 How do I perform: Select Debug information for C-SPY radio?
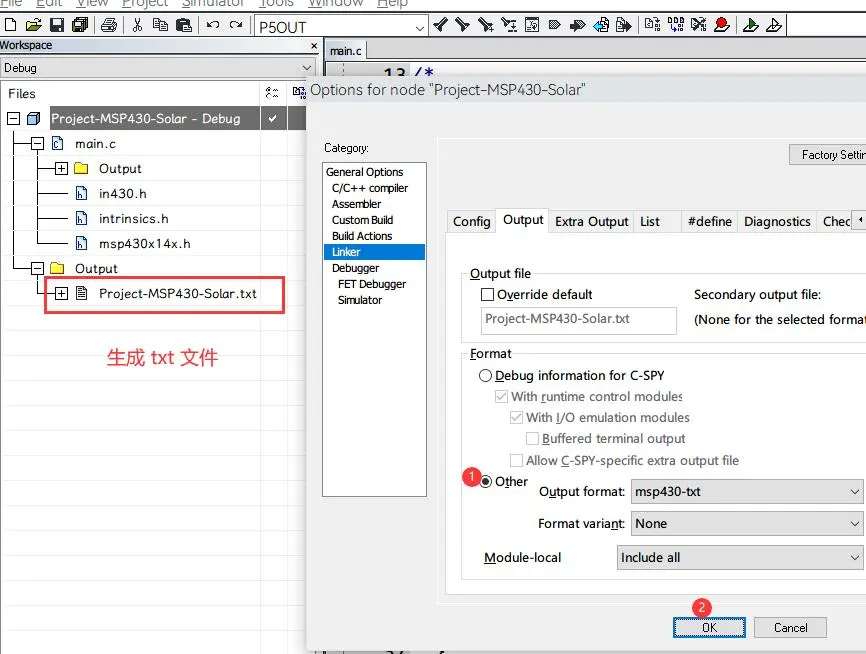pos(486,376)
